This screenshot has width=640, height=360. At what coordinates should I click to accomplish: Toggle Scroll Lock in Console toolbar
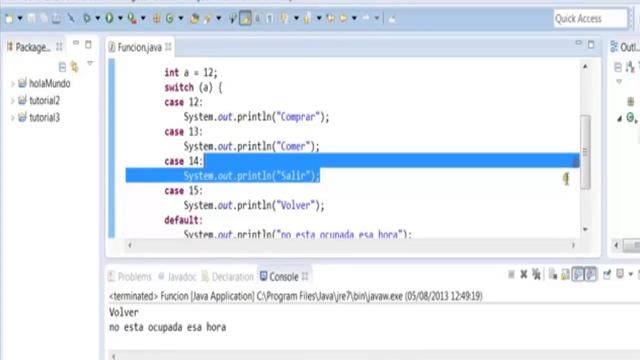coord(565,275)
